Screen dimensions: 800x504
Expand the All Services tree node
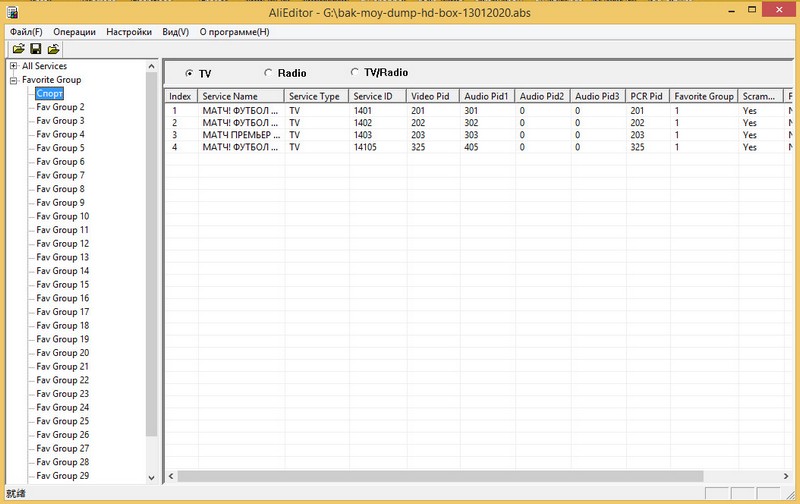[x=14, y=66]
